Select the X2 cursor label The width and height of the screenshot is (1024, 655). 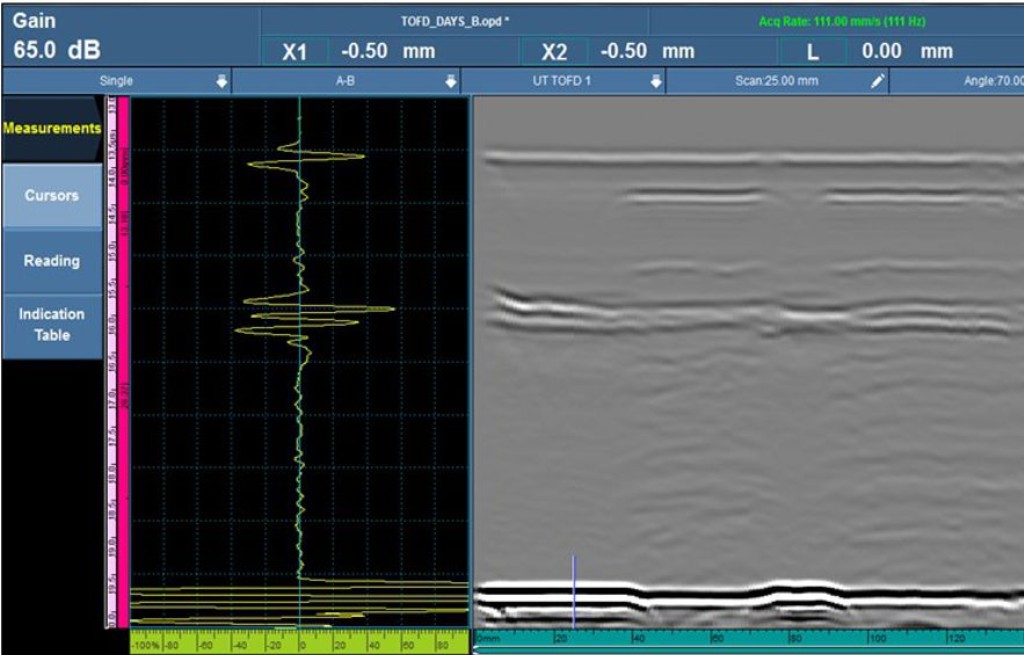click(x=554, y=52)
